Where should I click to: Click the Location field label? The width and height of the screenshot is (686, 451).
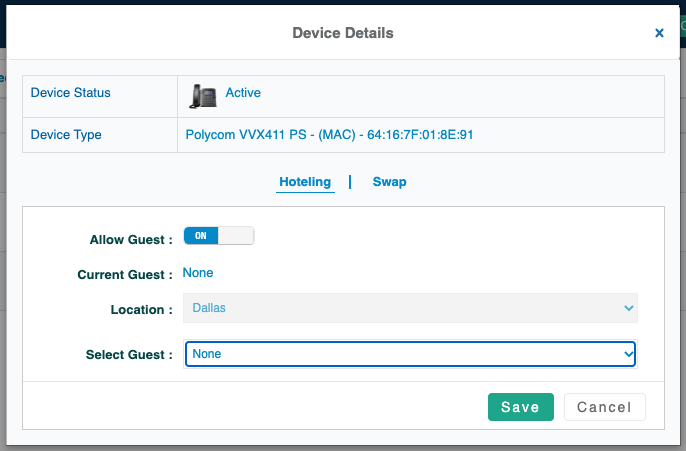click(142, 310)
